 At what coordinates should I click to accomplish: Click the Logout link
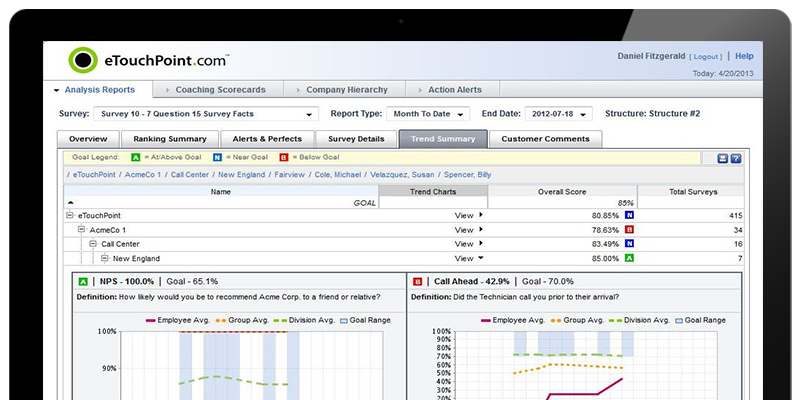click(x=706, y=57)
